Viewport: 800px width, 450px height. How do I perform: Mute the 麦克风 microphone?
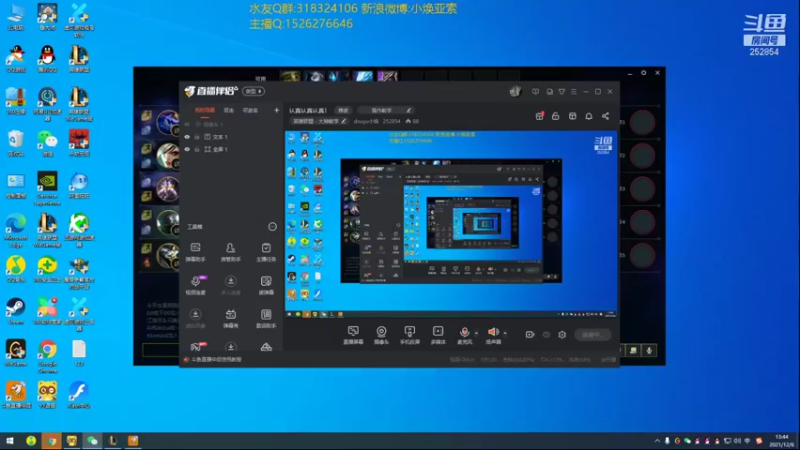[464, 335]
